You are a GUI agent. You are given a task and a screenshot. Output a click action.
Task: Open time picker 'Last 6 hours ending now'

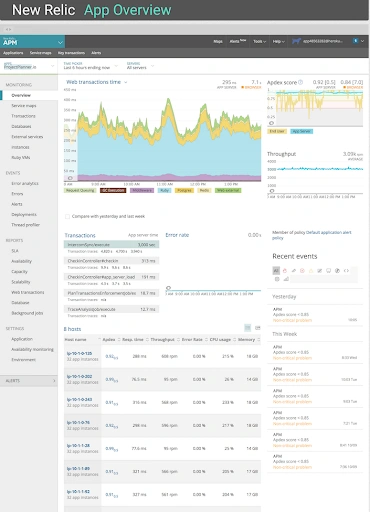pyautogui.click(x=90, y=66)
